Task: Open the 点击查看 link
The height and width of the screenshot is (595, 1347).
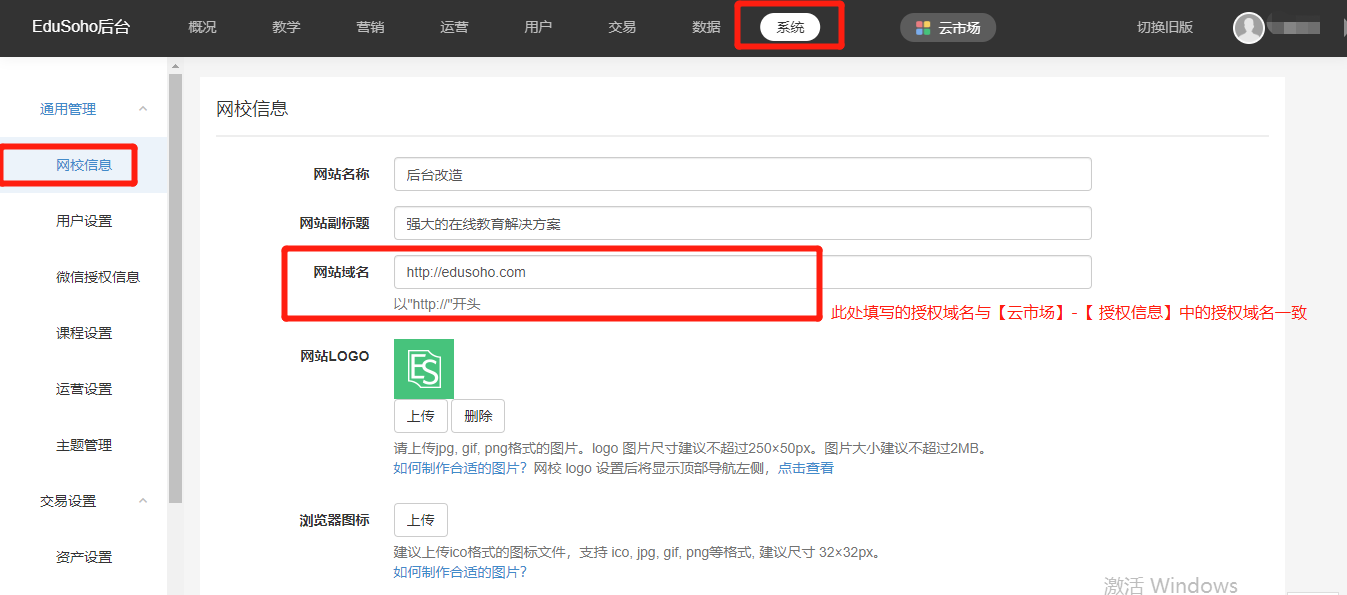Action: coord(805,468)
